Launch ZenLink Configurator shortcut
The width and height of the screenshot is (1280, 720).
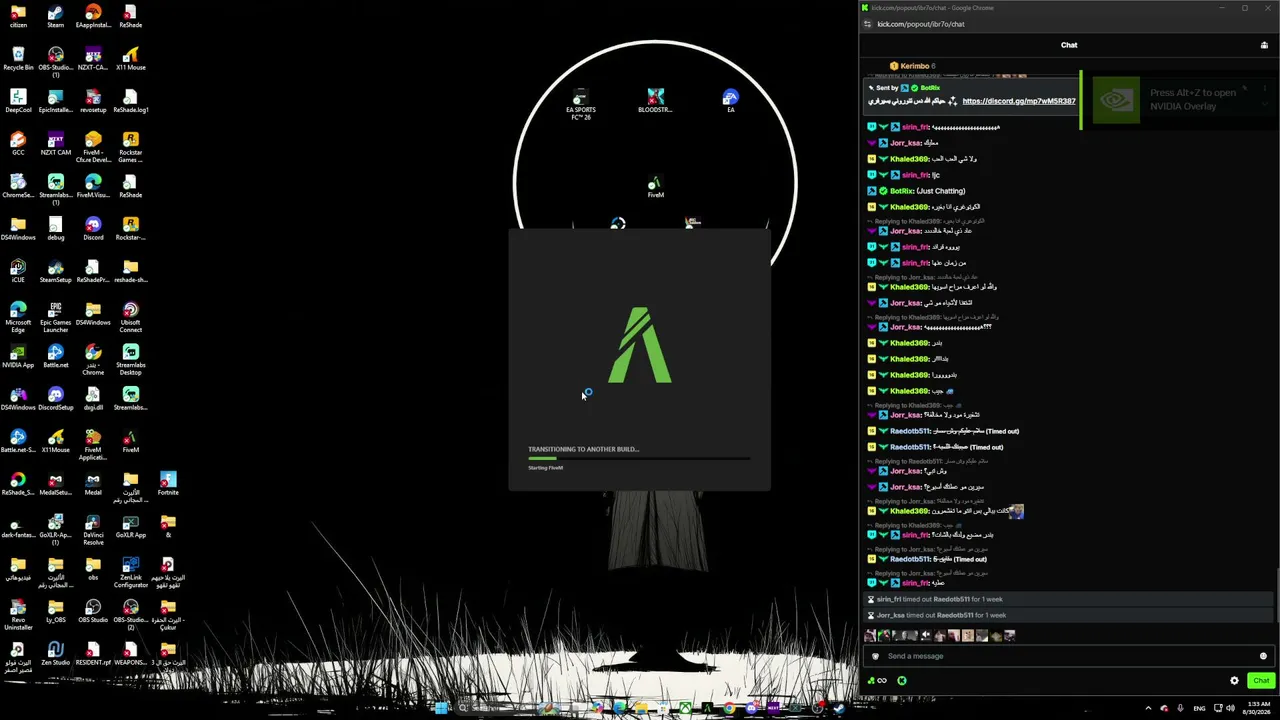[x=130, y=573]
